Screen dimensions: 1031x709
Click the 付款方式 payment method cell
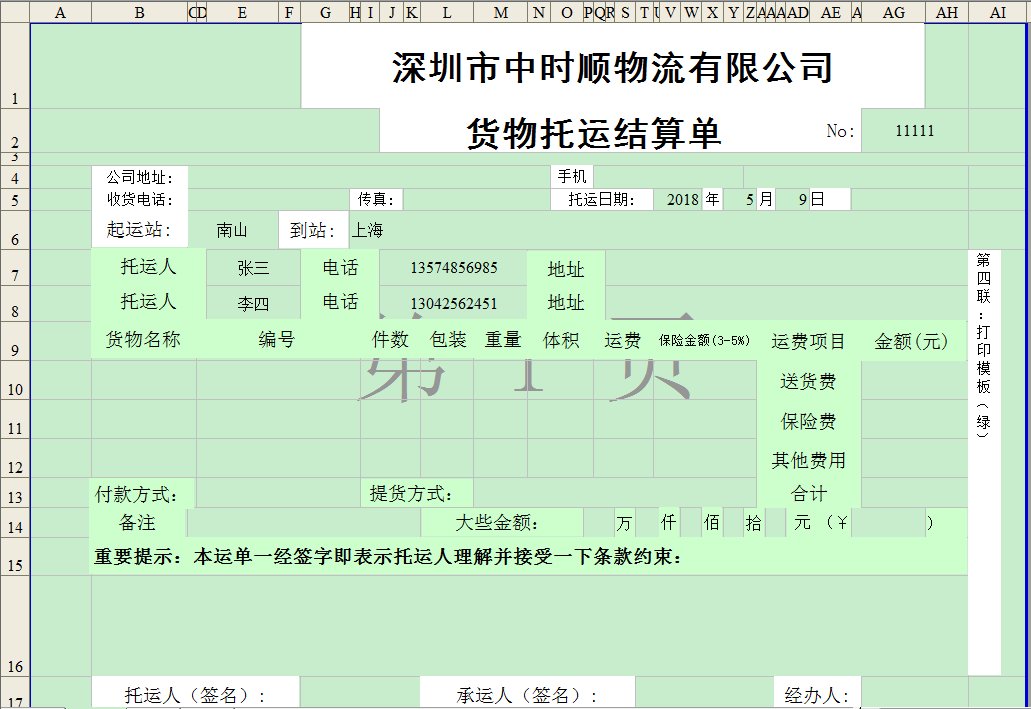pos(140,493)
